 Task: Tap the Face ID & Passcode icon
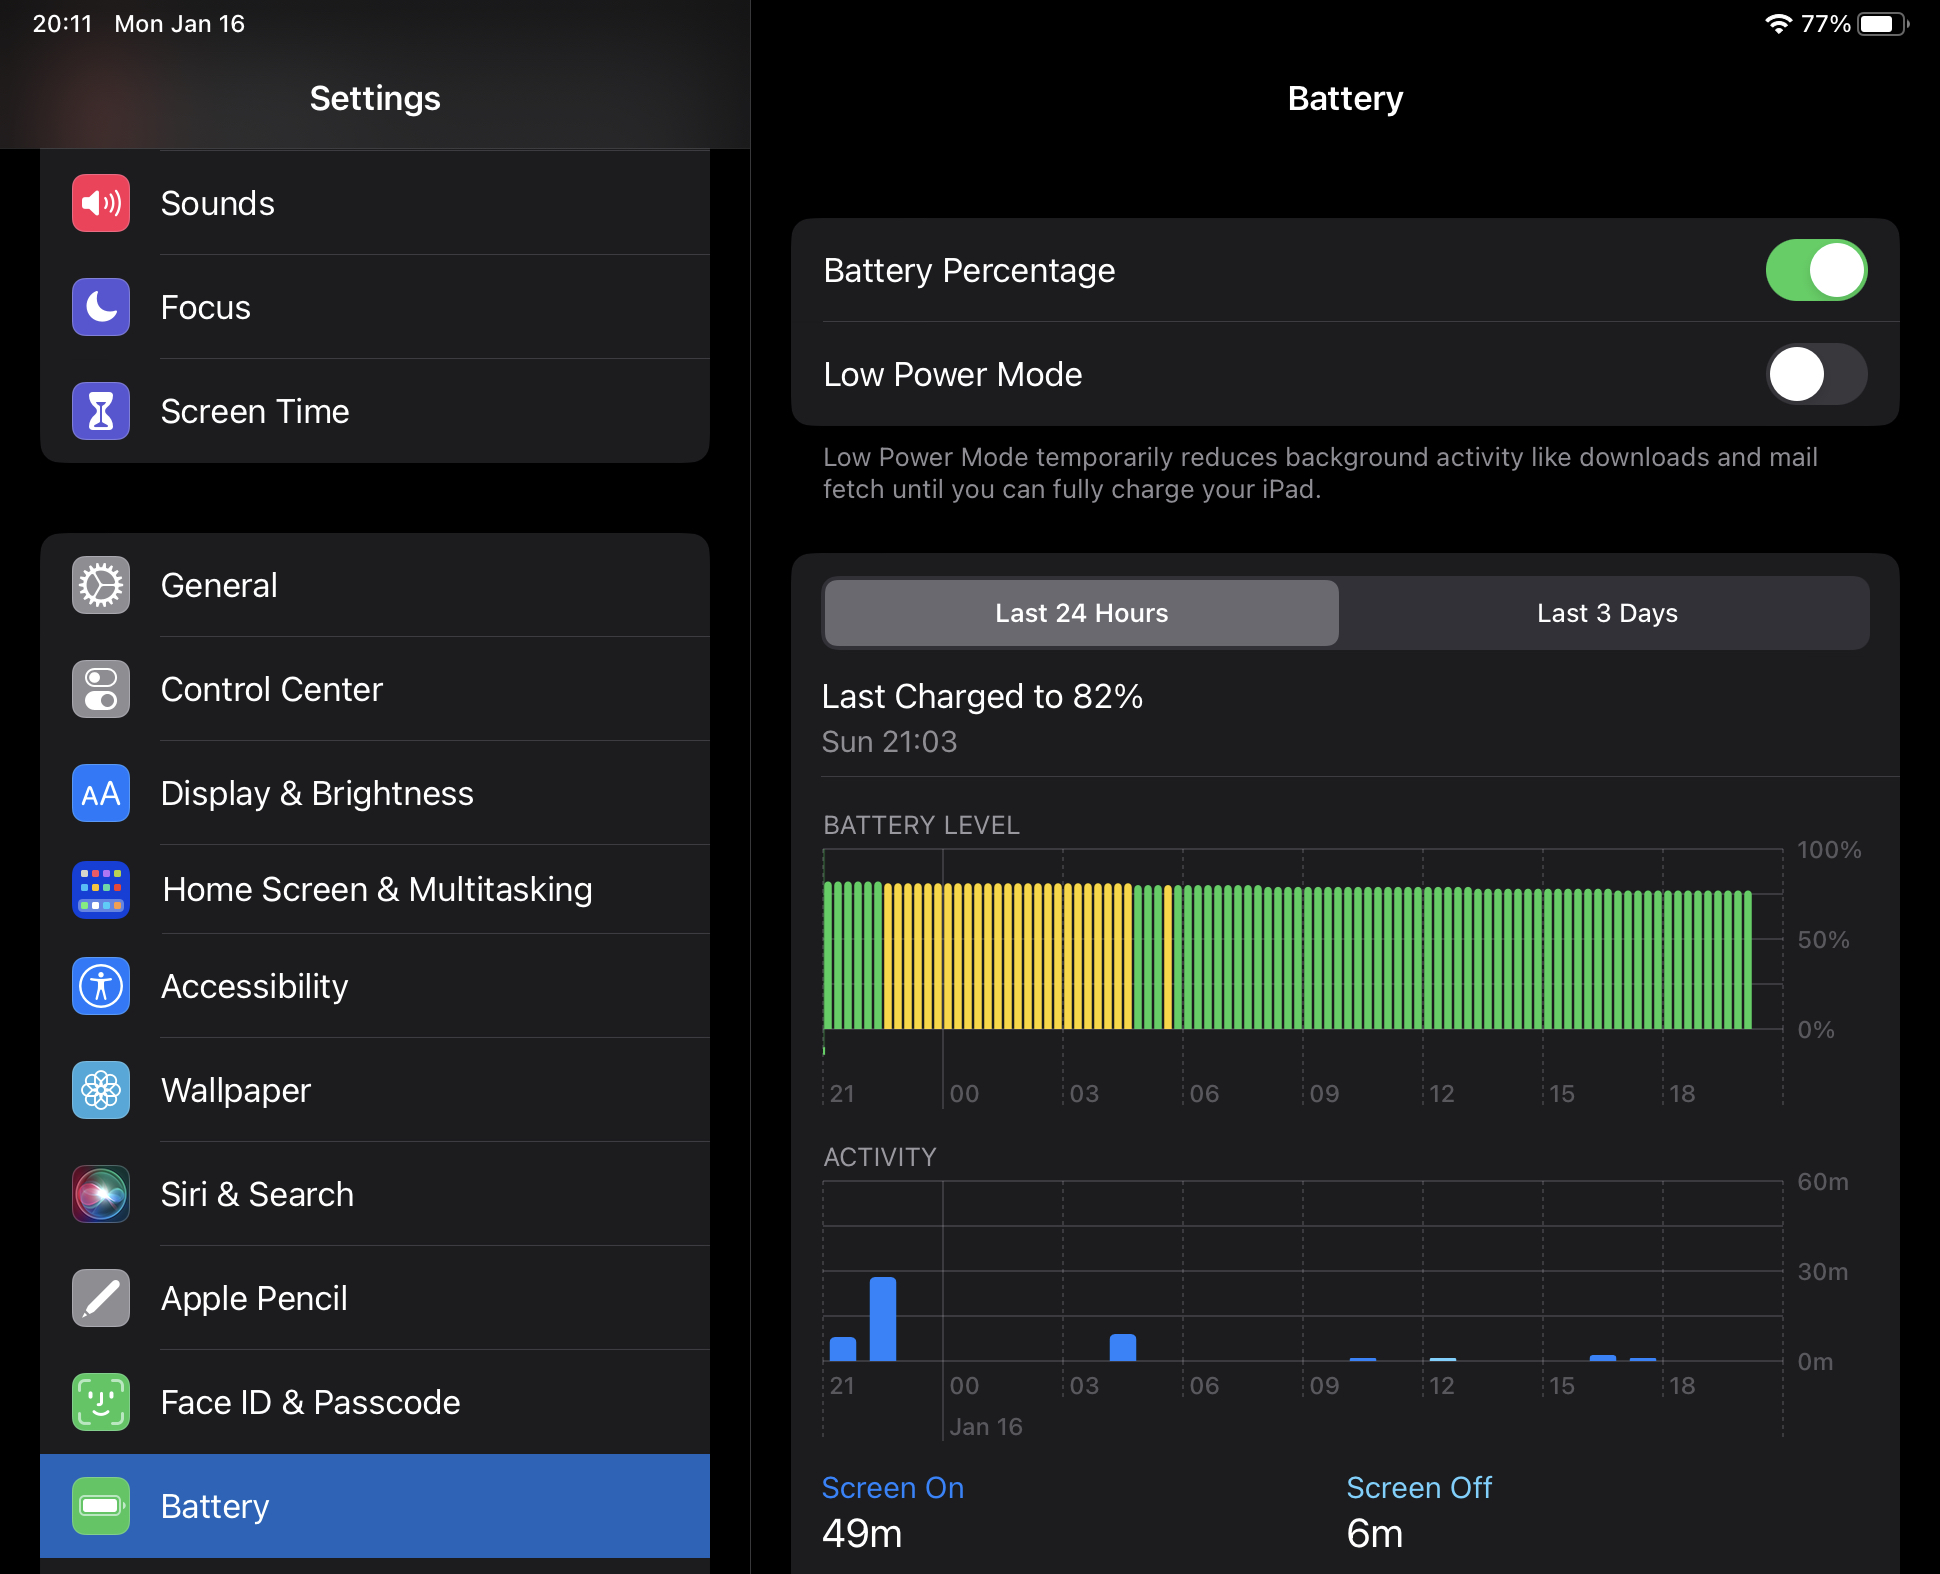101,1402
